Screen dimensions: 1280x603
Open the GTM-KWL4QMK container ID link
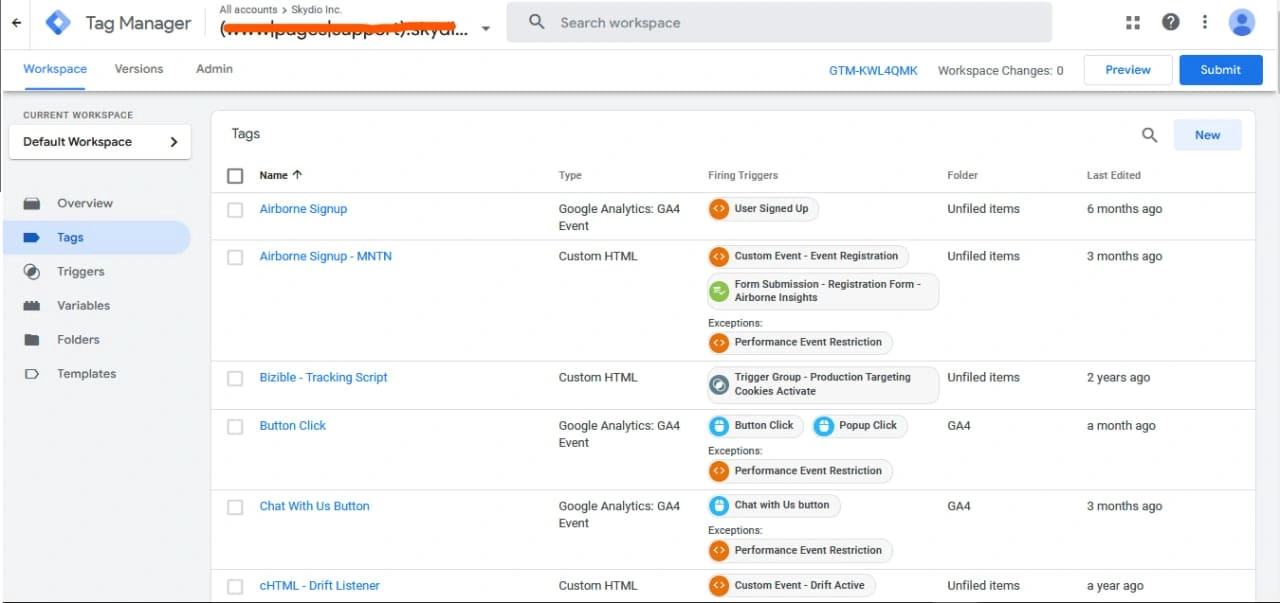873,71
